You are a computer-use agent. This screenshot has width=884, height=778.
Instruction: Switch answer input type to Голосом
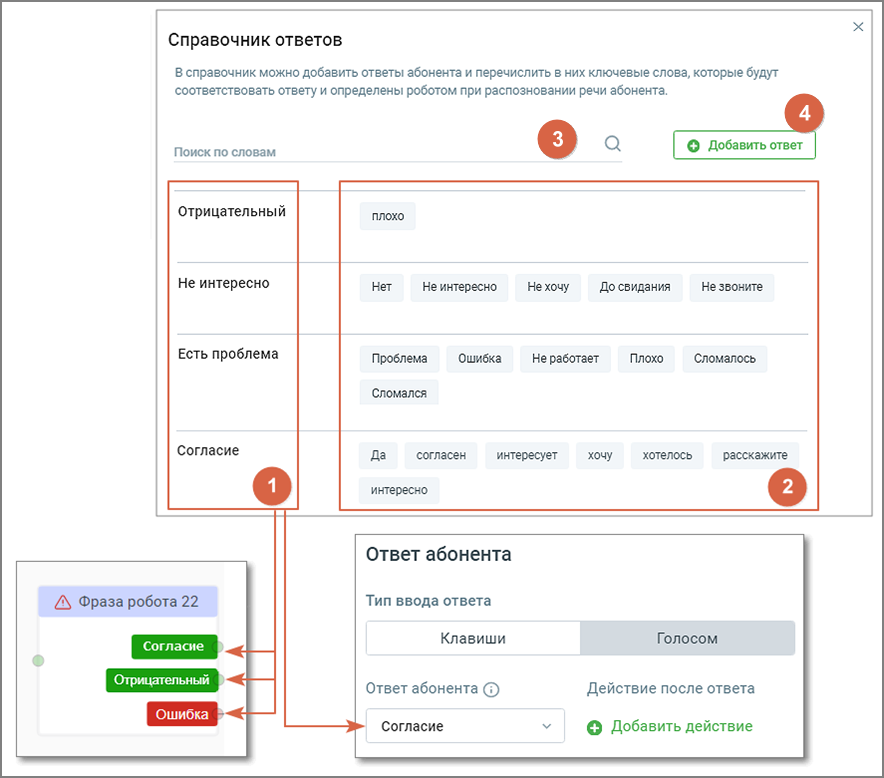[687, 638]
